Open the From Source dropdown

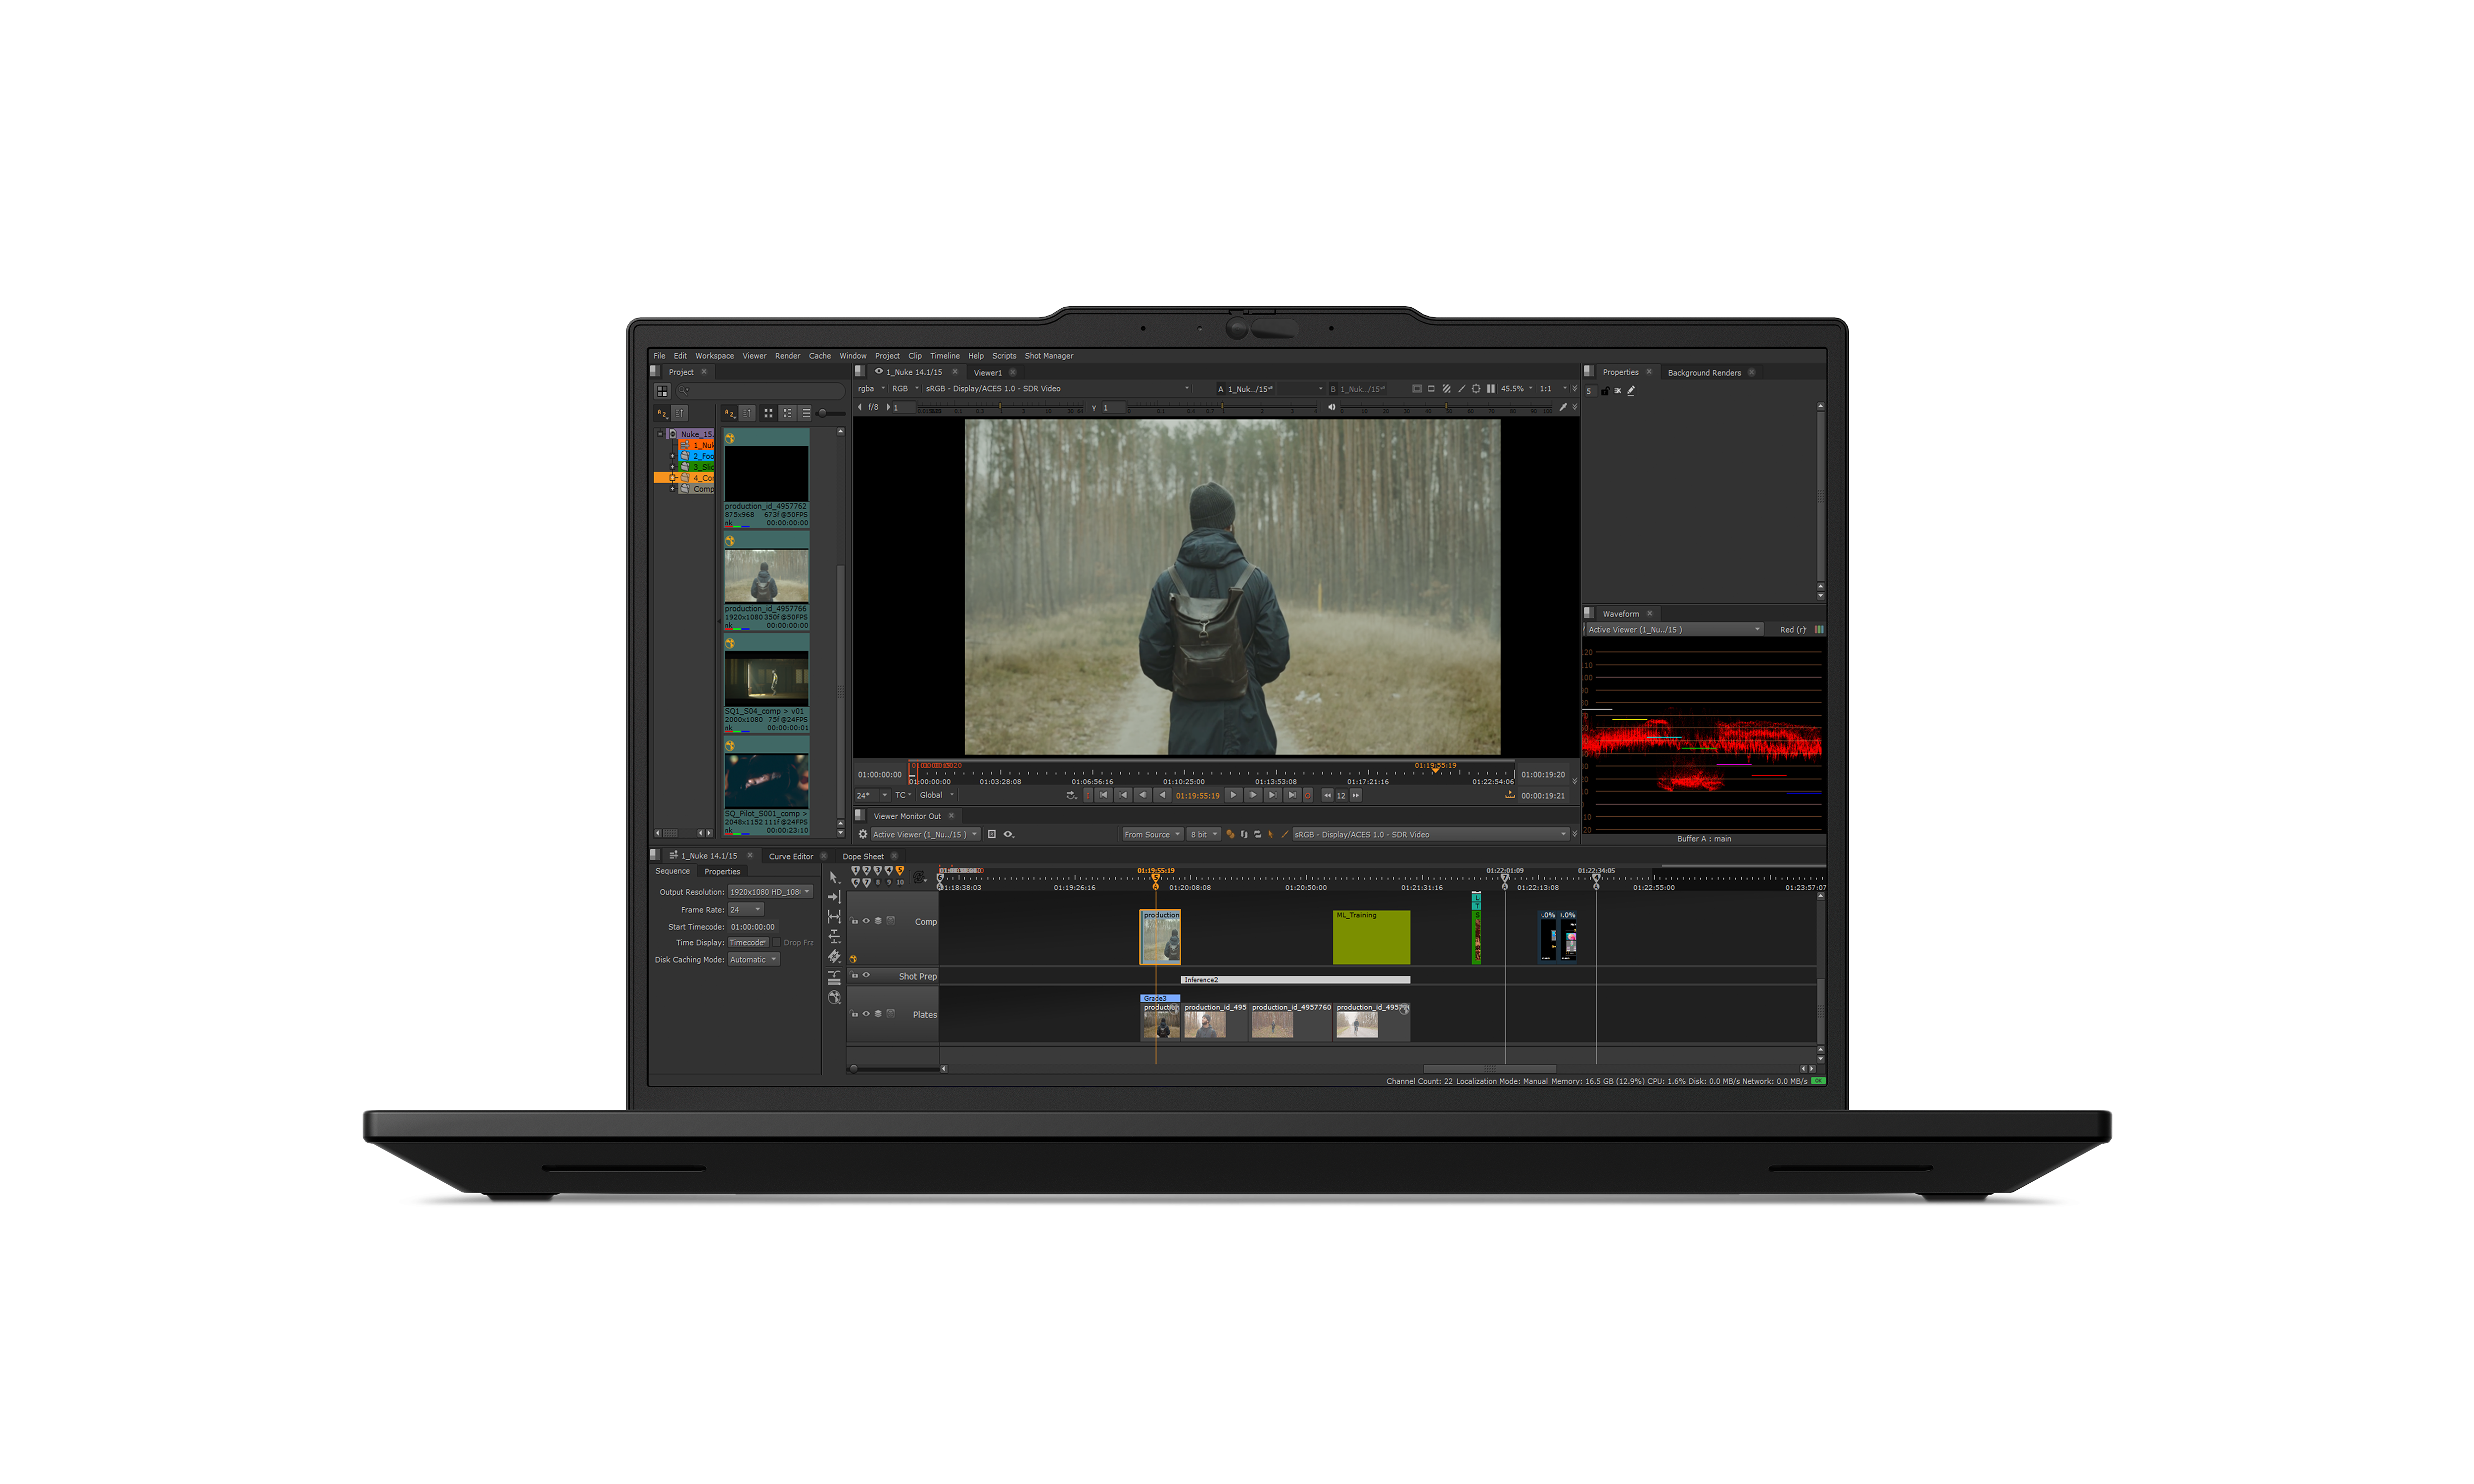coord(1152,834)
